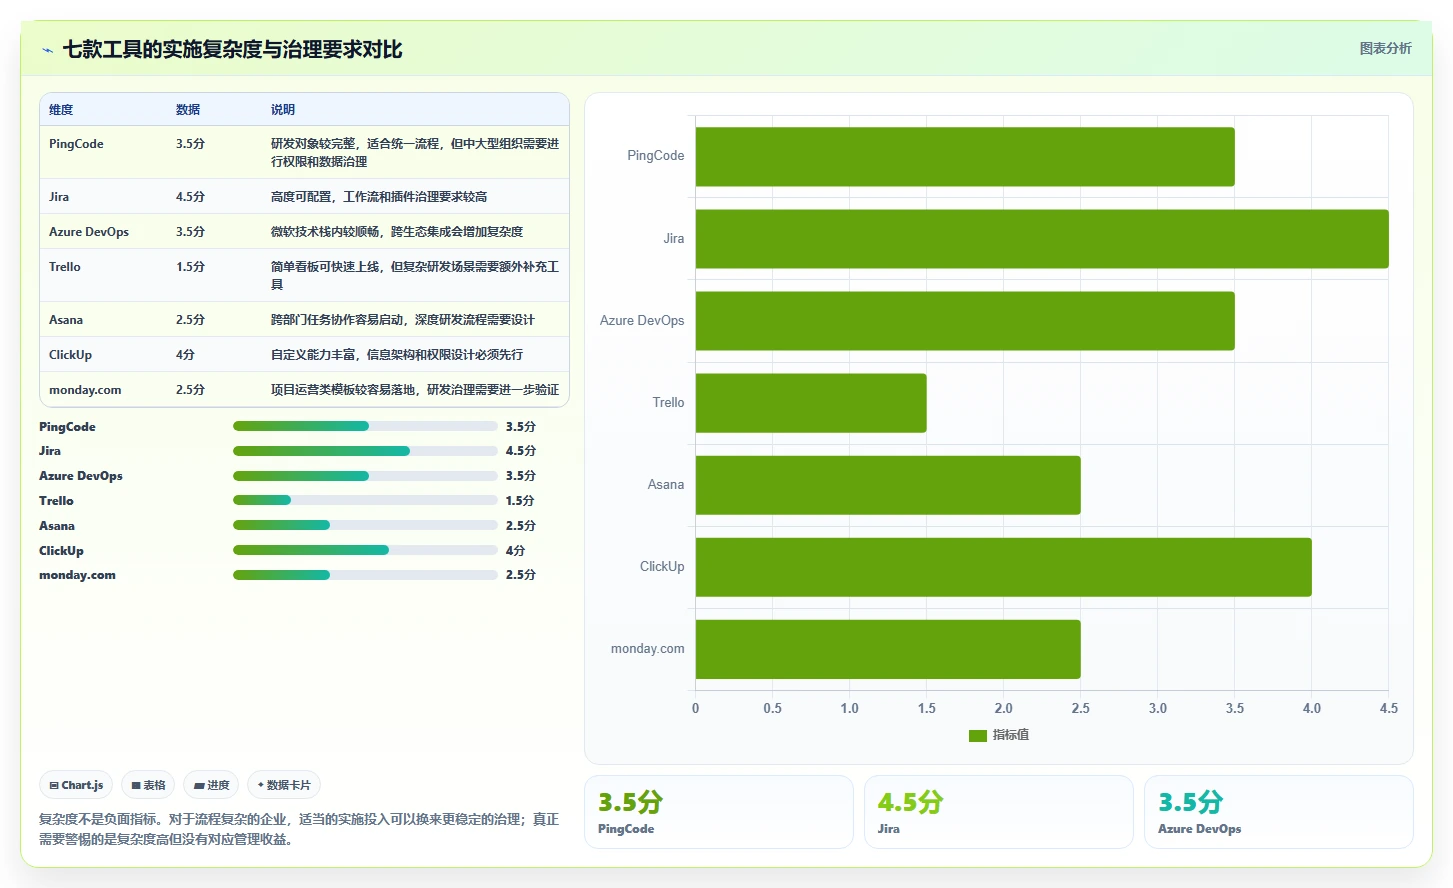
Task: Click the Azure DevOps progress bar
Action: [x=365, y=476]
